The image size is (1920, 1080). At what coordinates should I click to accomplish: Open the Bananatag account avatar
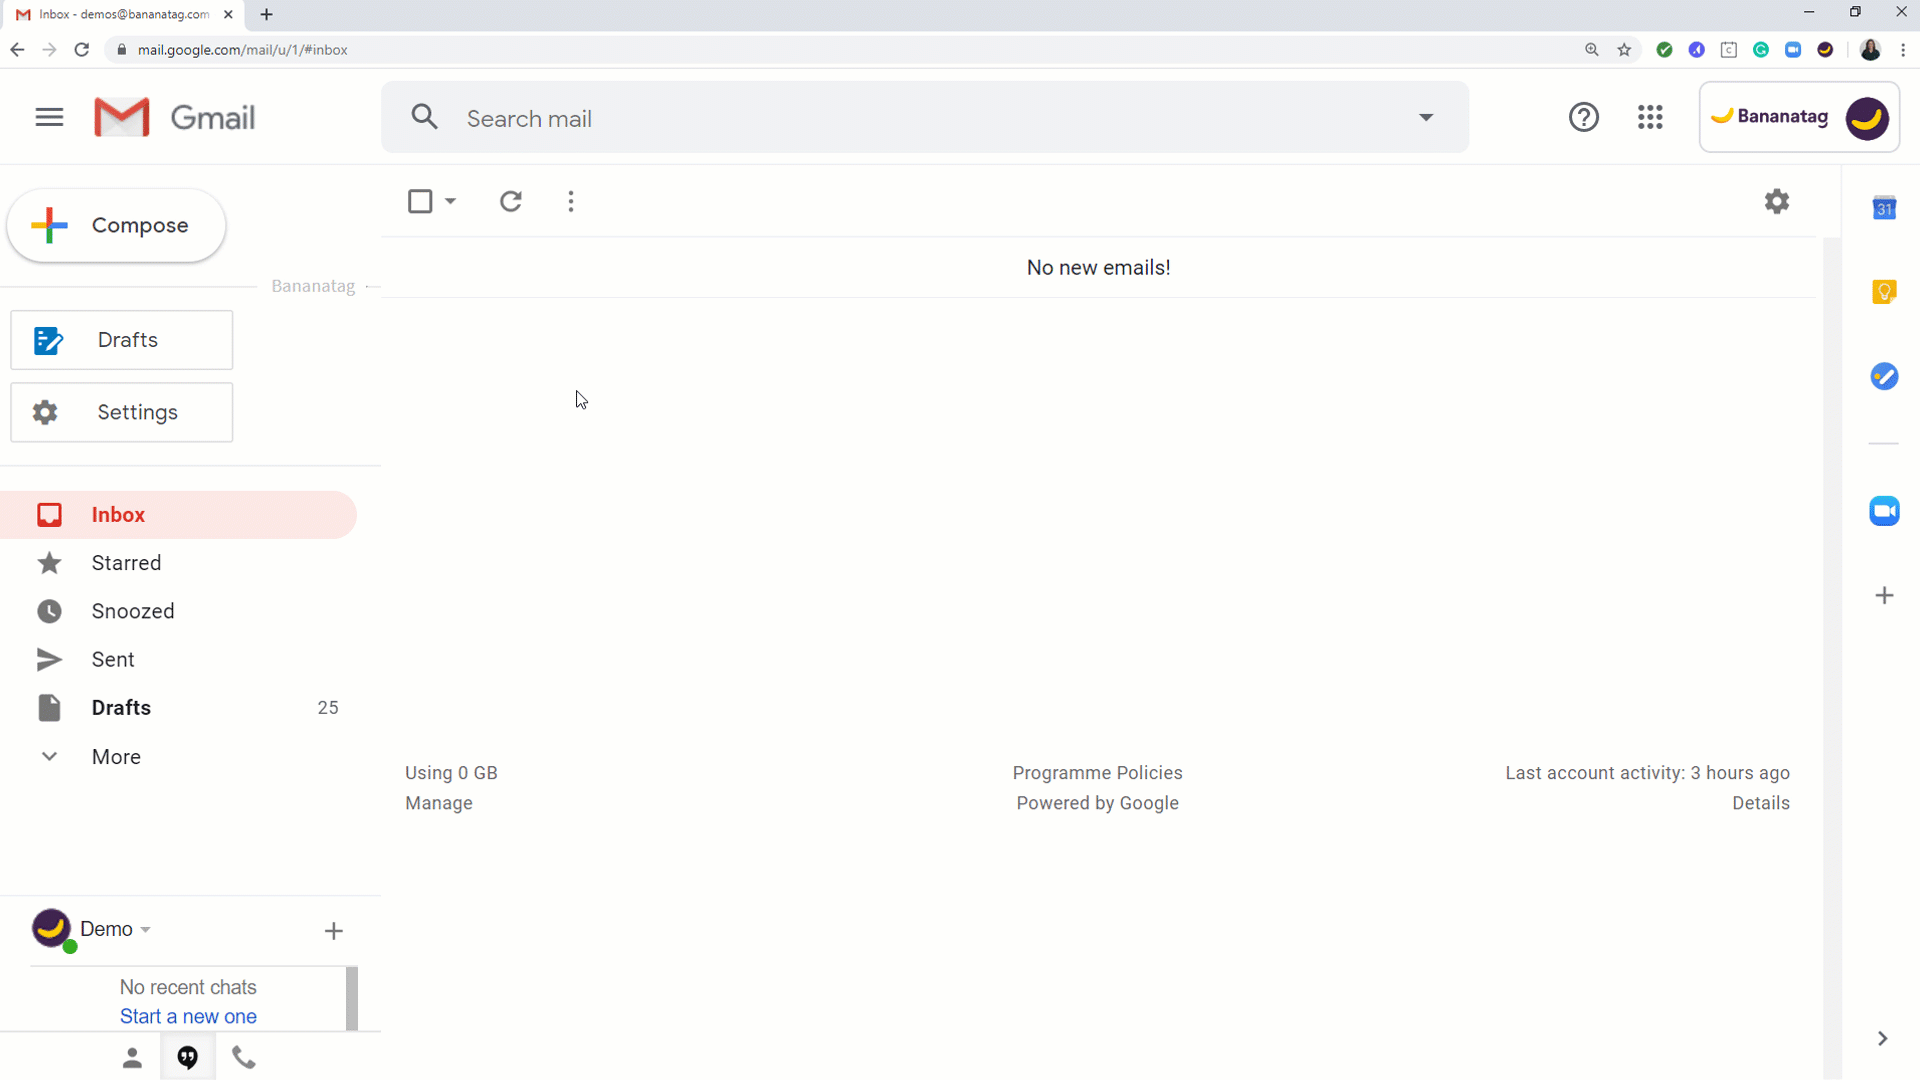coord(1866,118)
